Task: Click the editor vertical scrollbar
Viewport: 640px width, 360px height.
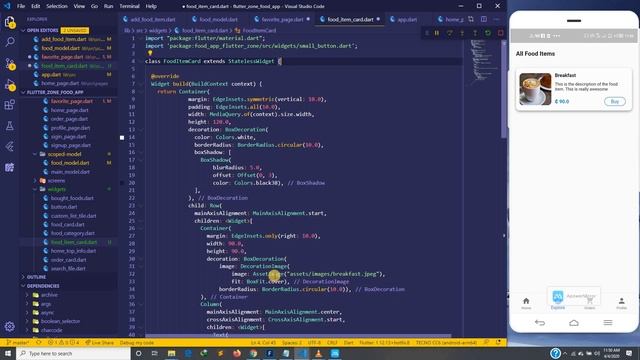Action: click(504, 88)
